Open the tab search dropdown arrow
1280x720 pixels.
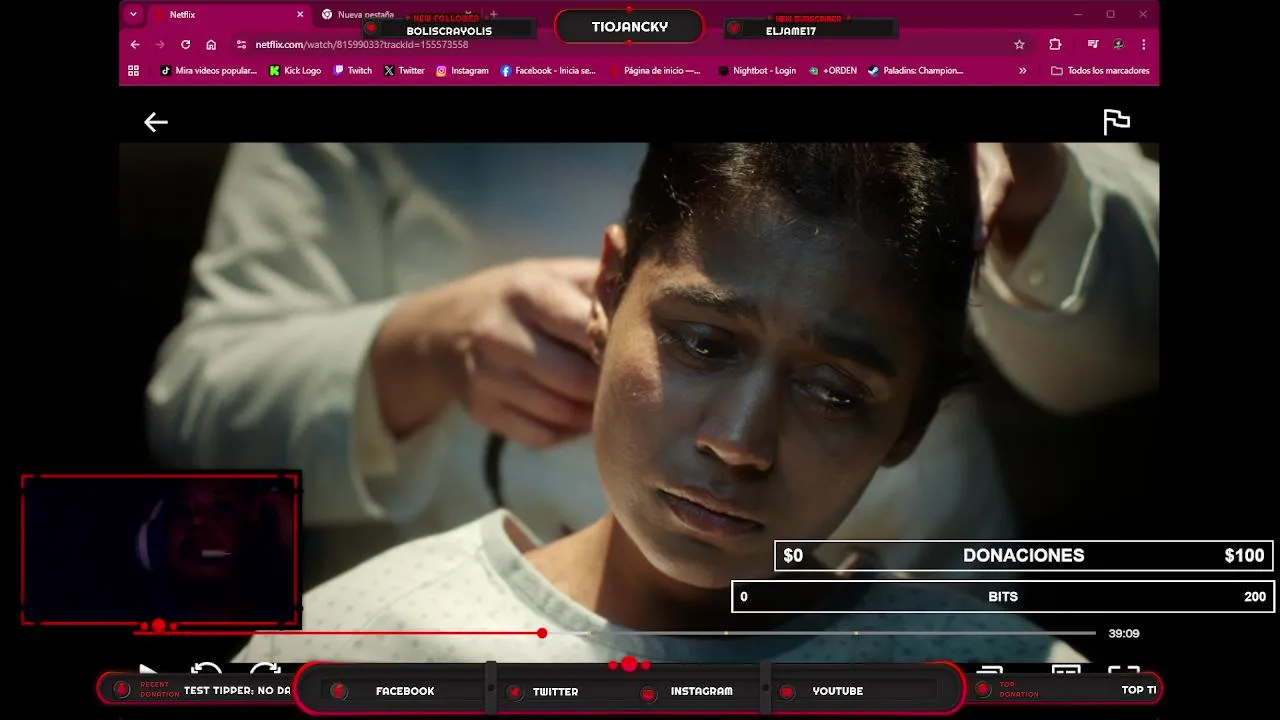pyautogui.click(x=133, y=15)
